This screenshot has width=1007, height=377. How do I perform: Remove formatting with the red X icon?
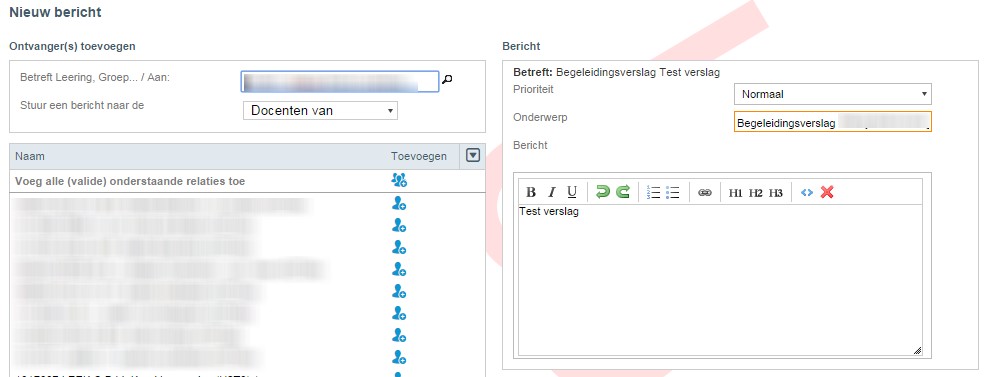pyautogui.click(x=827, y=192)
